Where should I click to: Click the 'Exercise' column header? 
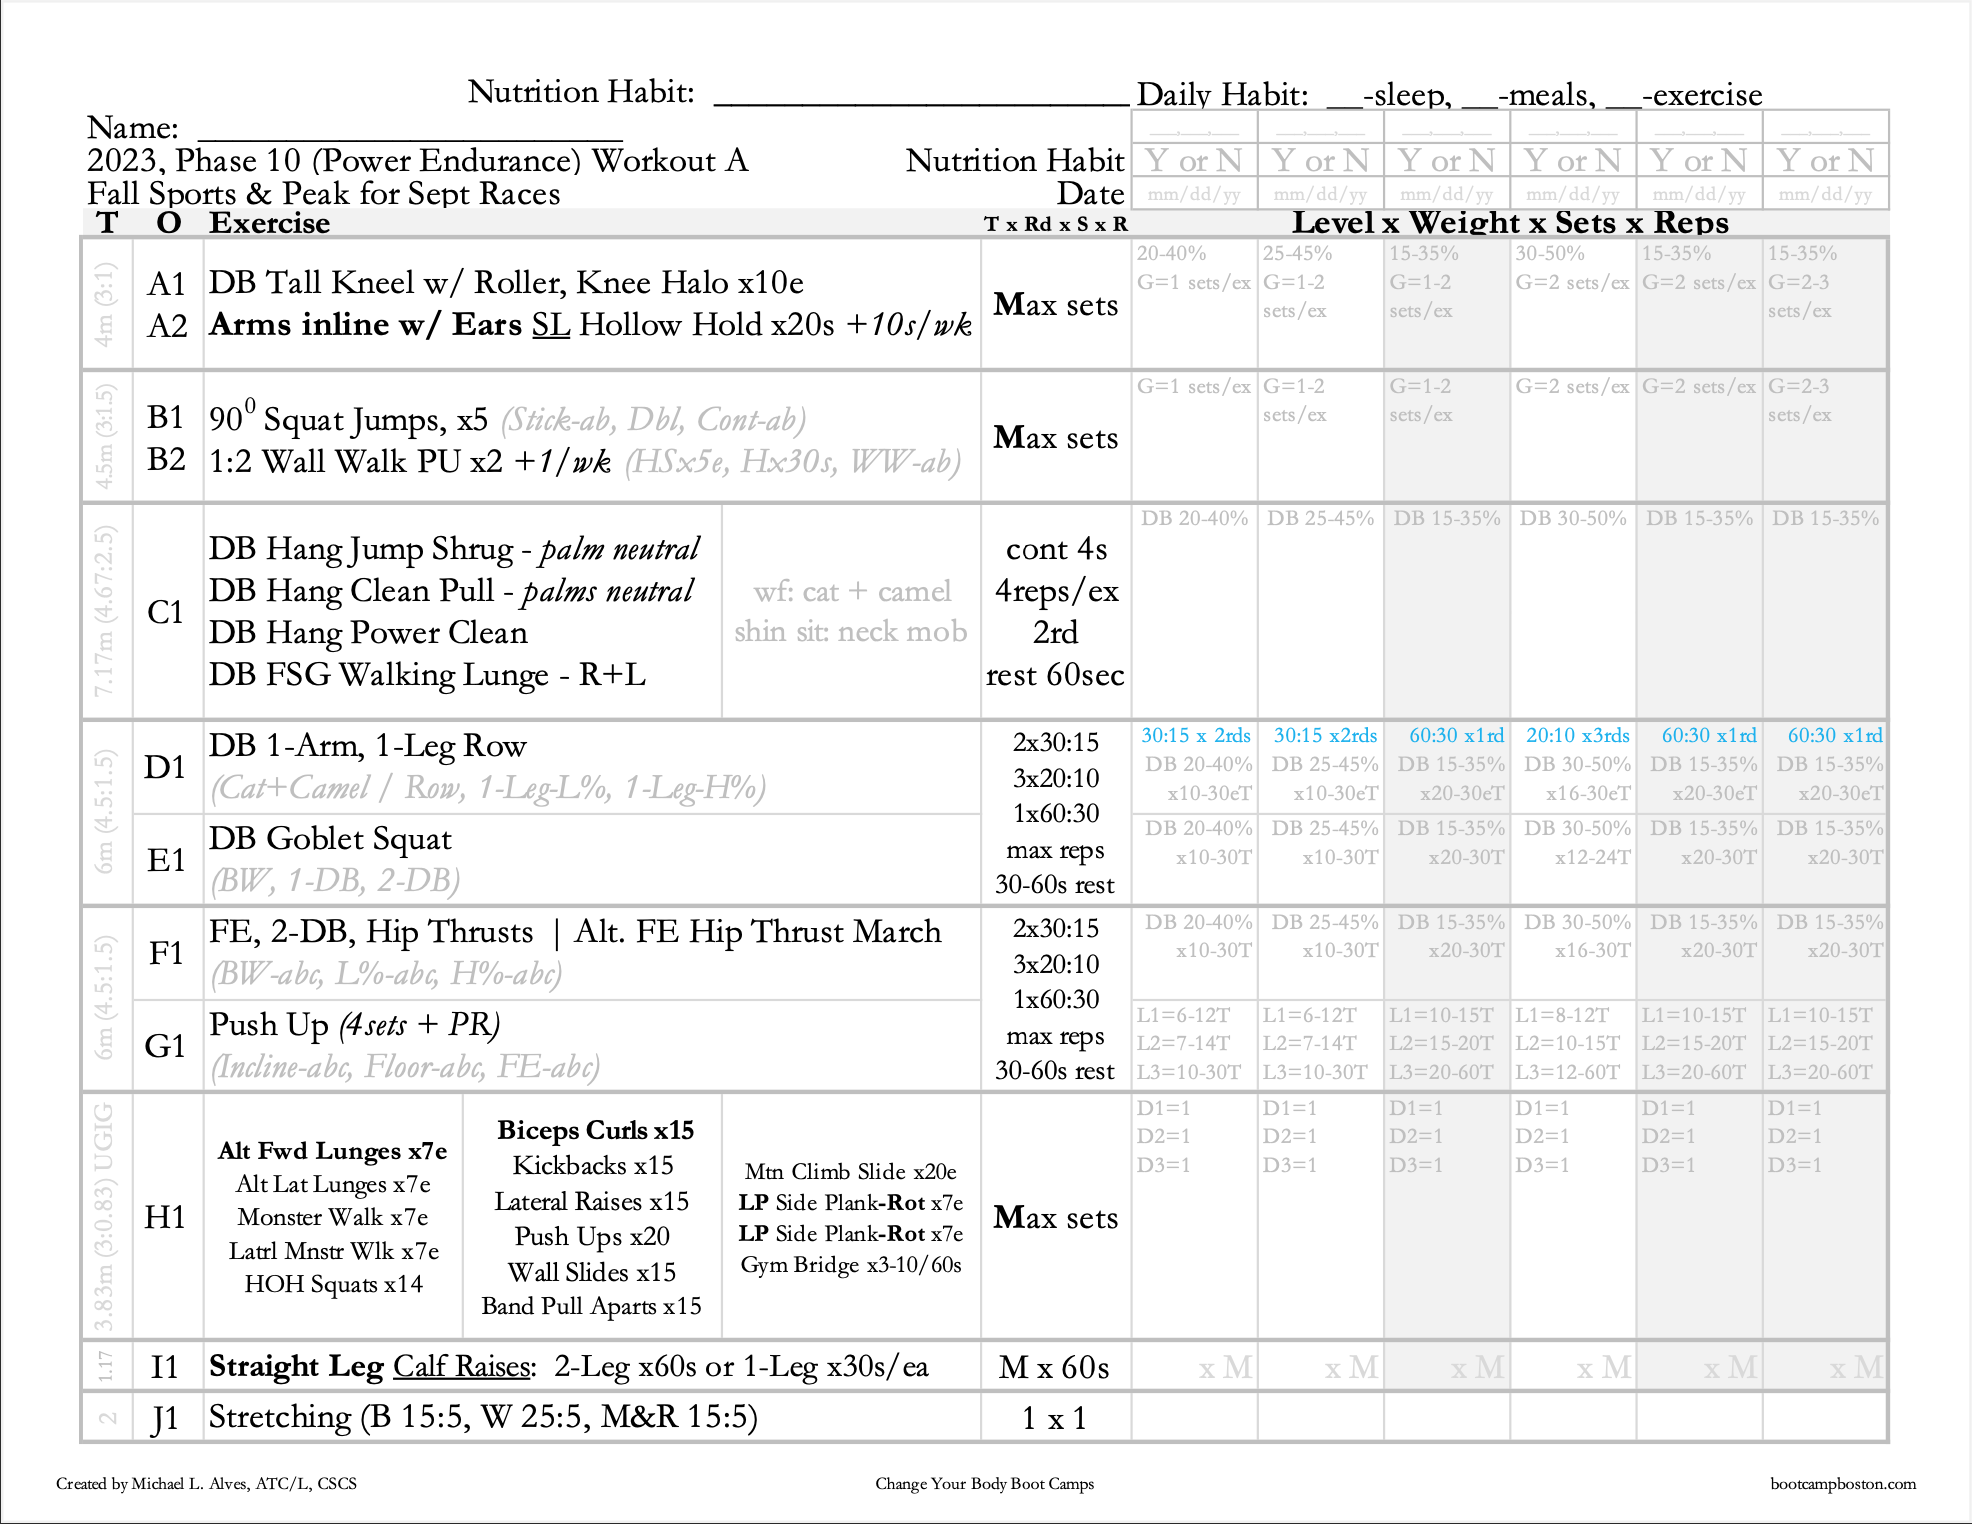coord(269,223)
